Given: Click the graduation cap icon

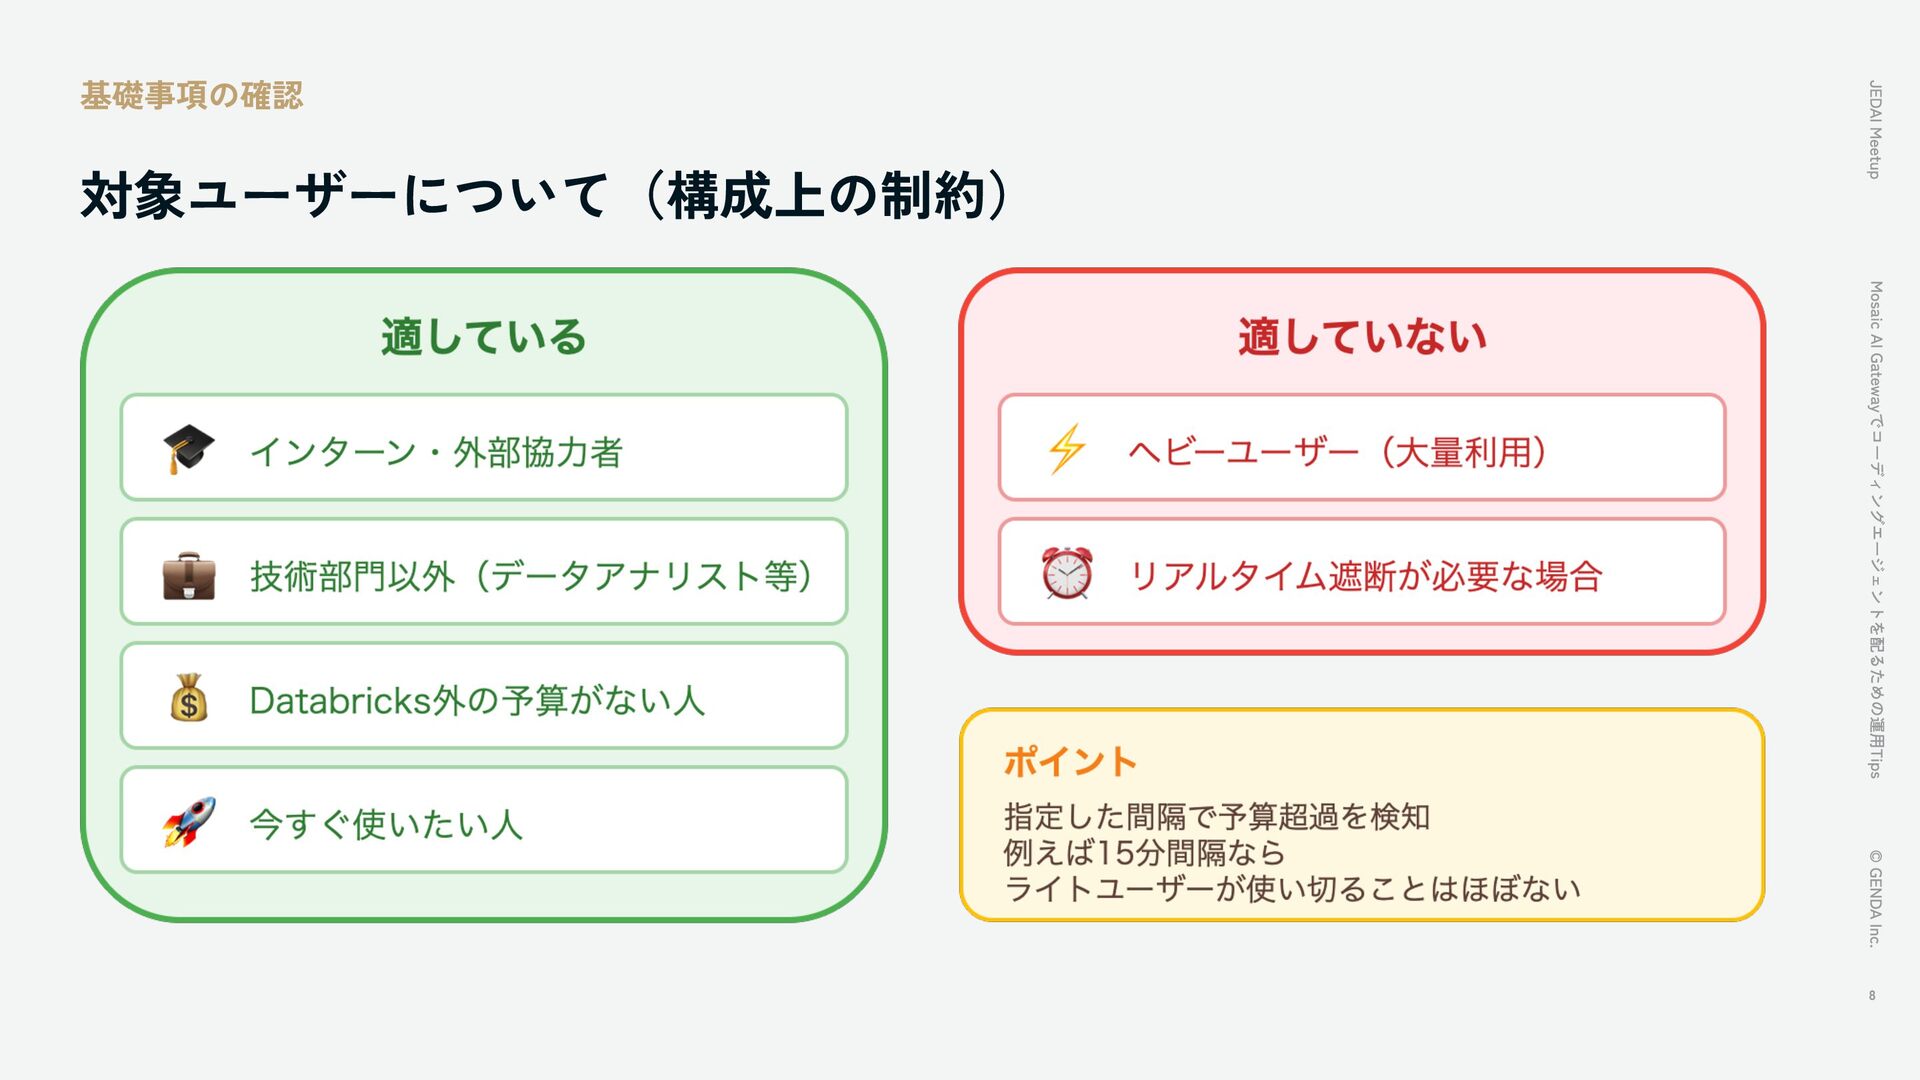Looking at the screenshot, I should pos(188,448).
